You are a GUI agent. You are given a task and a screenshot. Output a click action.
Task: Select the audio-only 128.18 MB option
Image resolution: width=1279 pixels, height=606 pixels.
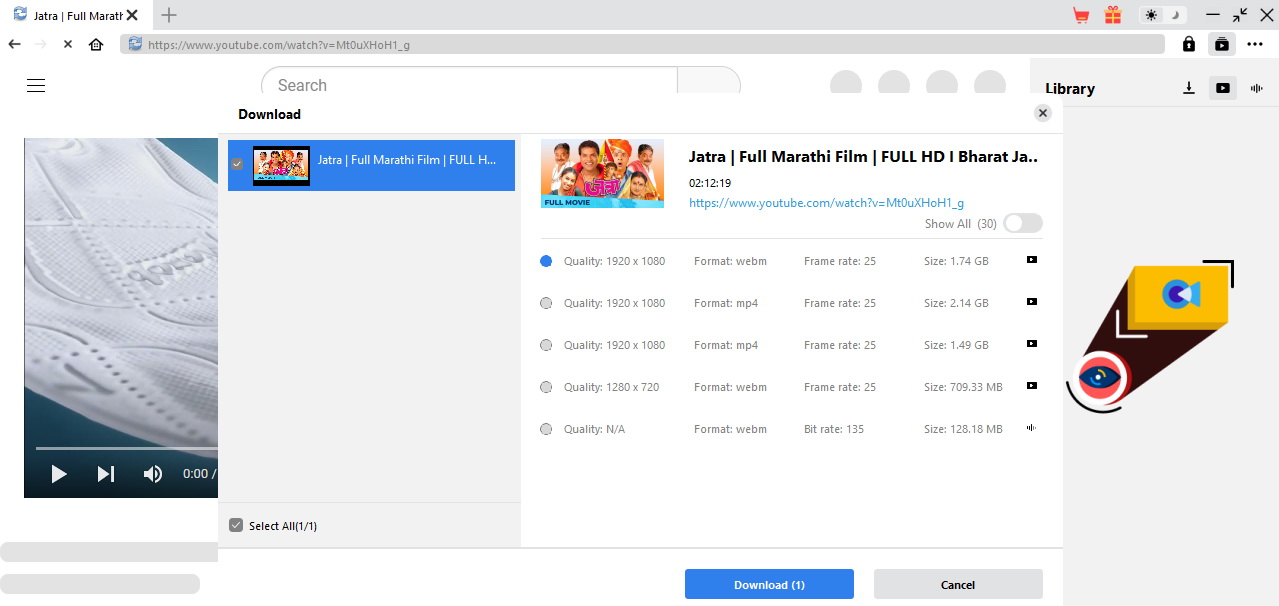[546, 429]
